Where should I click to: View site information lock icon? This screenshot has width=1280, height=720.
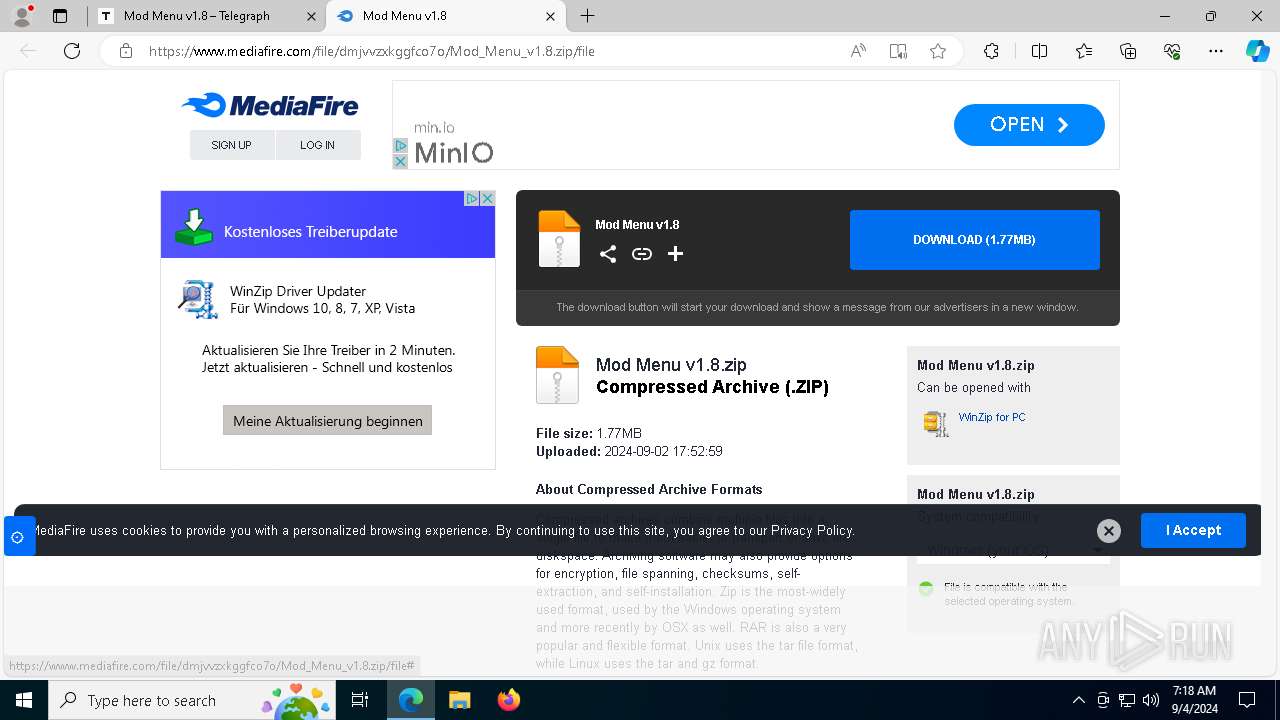click(x=126, y=51)
